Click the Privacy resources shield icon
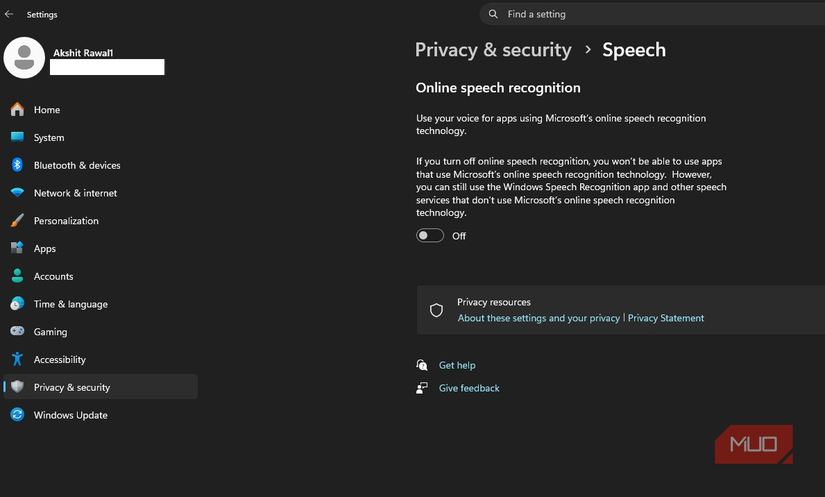The height and width of the screenshot is (497, 825). (x=436, y=310)
